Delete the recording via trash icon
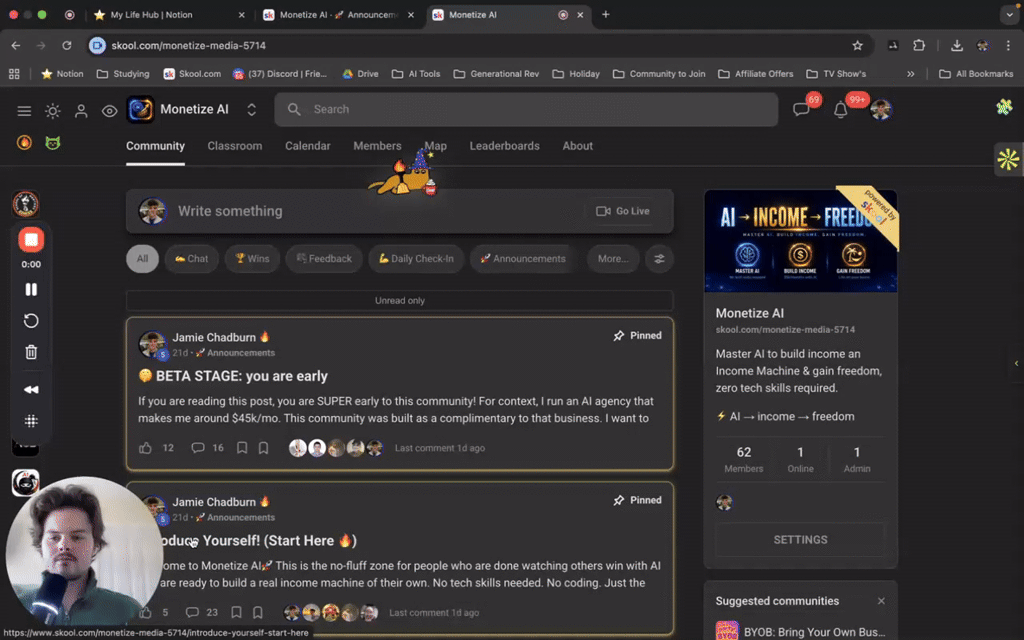 pos(31,353)
